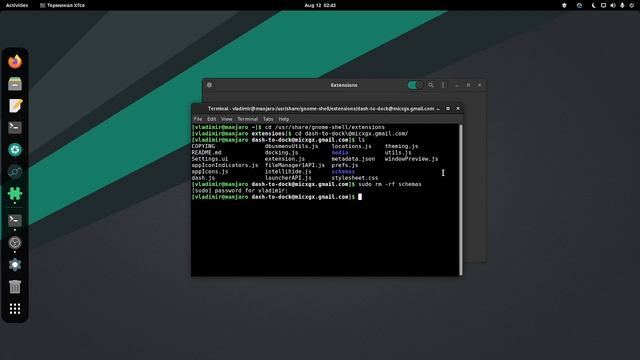
Task: Open the Extensions window kebab menu
Action: pyautogui.click(x=443, y=85)
